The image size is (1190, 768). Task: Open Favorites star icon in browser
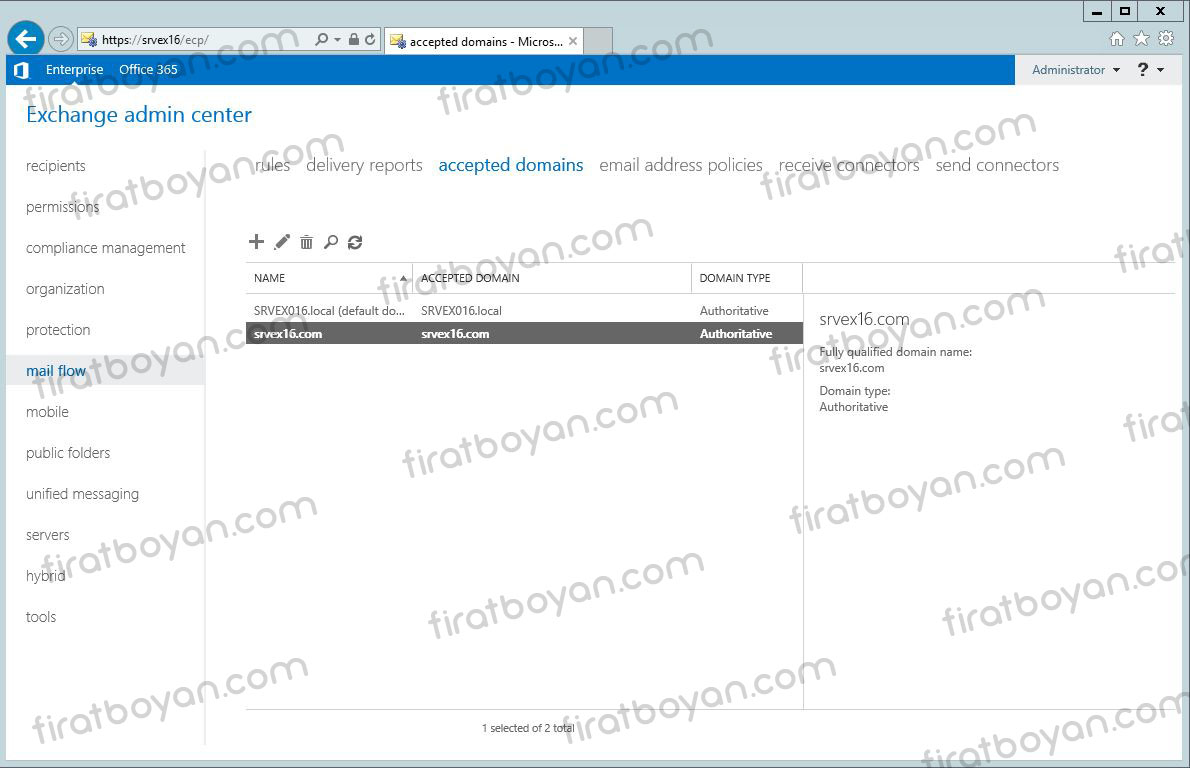(x=1141, y=39)
